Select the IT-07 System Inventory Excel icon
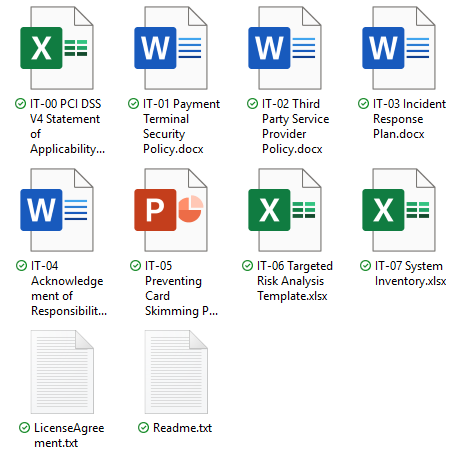The width and height of the screenshot is (463, 463). click(399, 210)
